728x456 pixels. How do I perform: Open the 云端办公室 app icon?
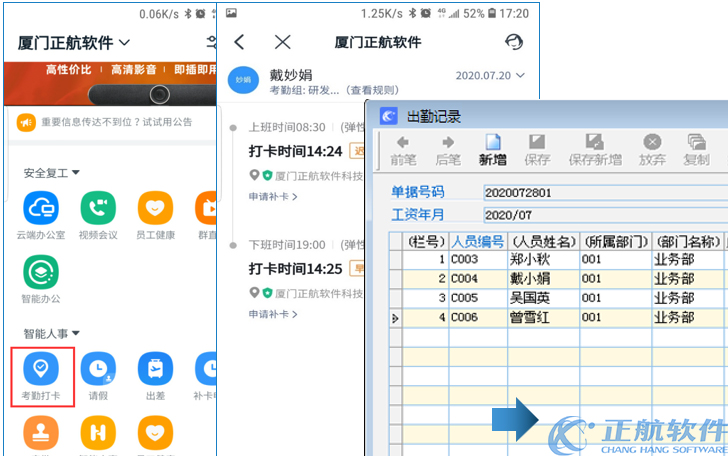click(x=41, y=208)
